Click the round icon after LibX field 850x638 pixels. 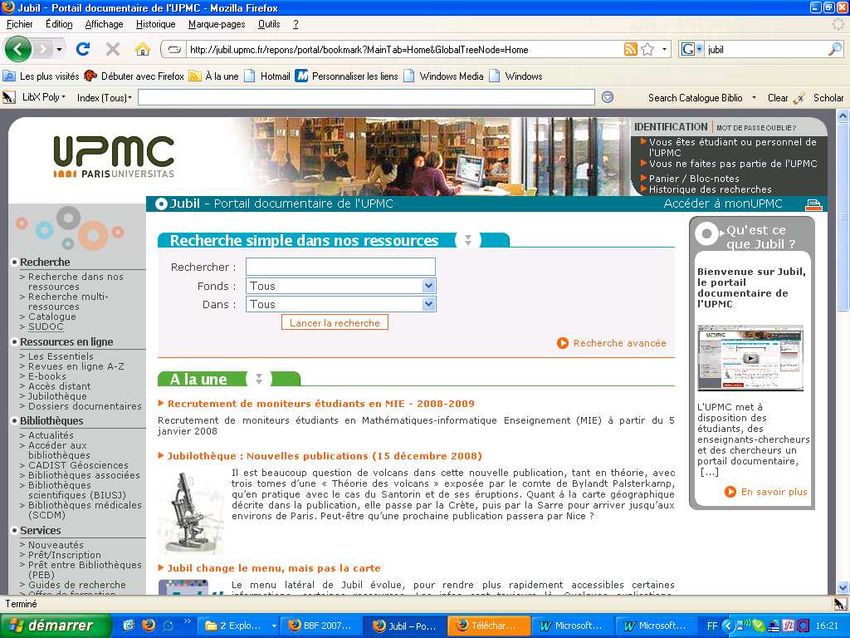[x=608, y=97]
